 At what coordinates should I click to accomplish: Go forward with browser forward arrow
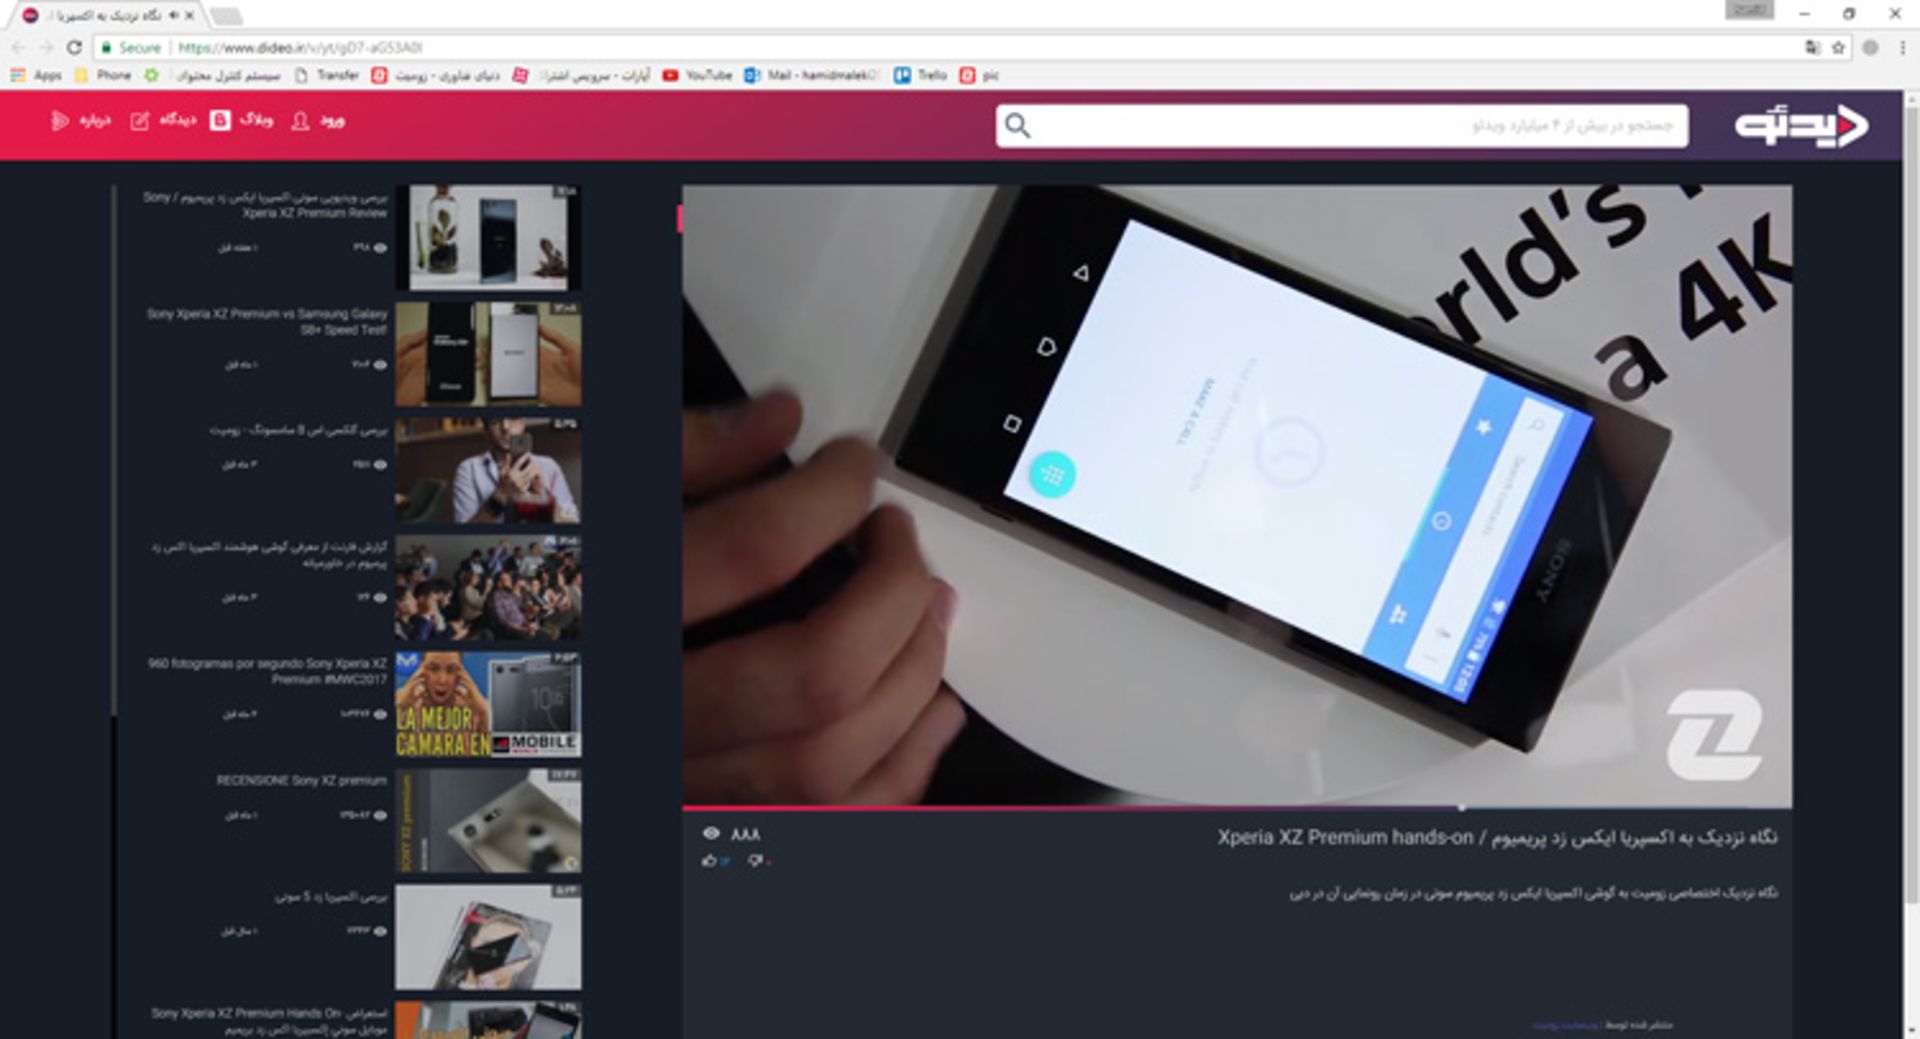tap(46, 47)
